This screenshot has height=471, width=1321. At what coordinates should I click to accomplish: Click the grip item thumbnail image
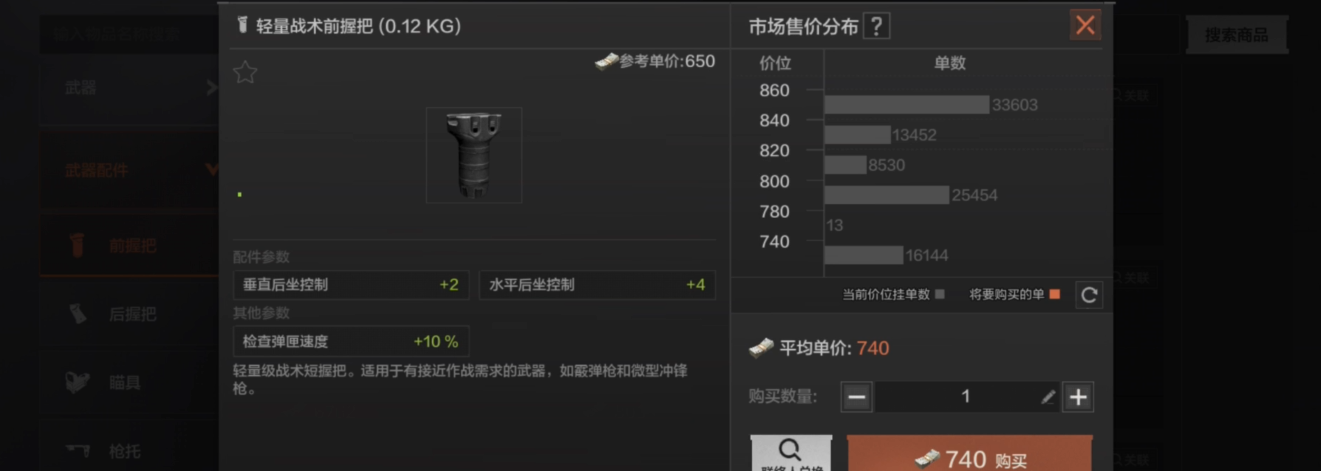[x=474, y=155]
